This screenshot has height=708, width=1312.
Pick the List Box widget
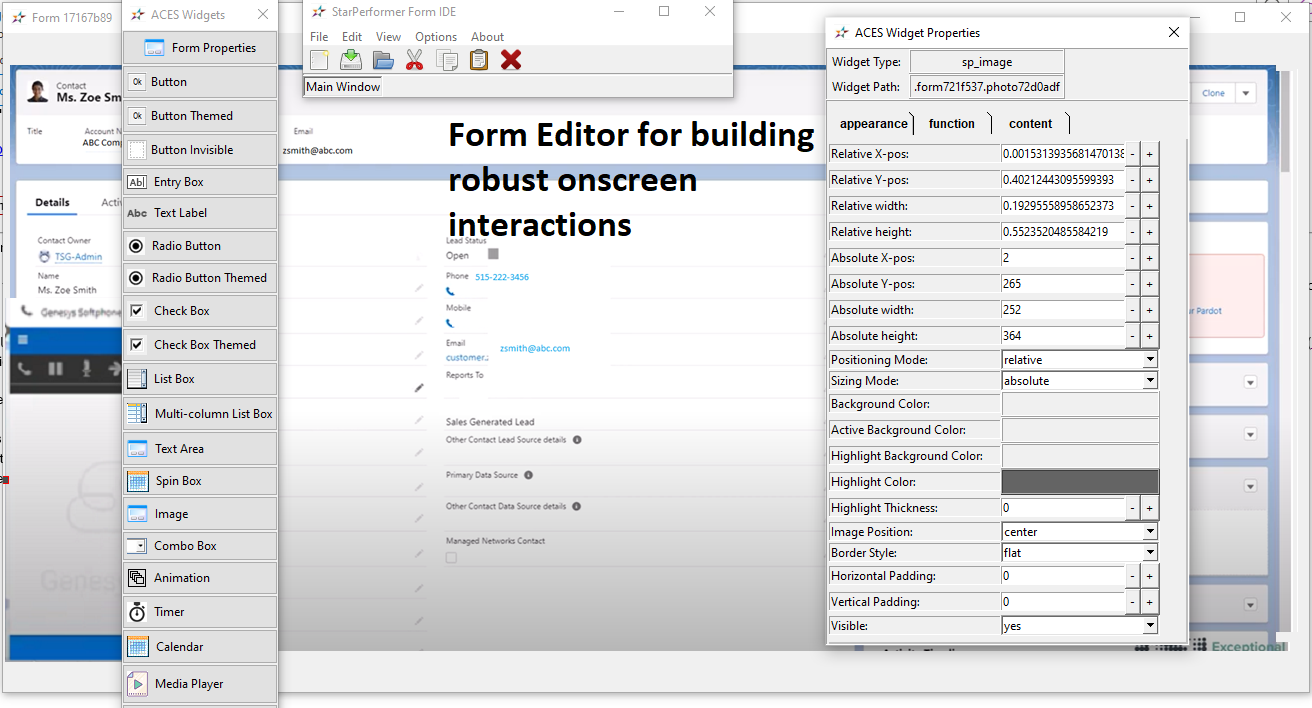[x=200, y=379]
